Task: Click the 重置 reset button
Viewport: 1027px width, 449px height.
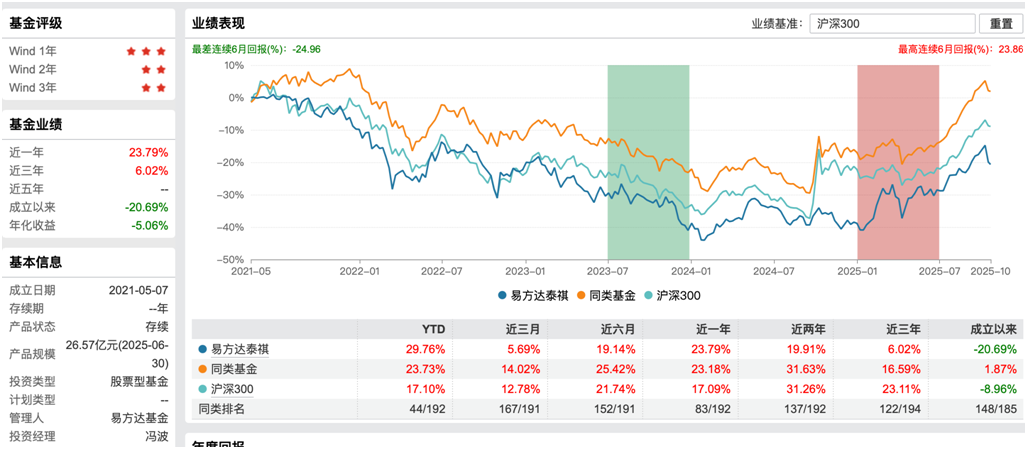Action: [x=1001, y=24]
